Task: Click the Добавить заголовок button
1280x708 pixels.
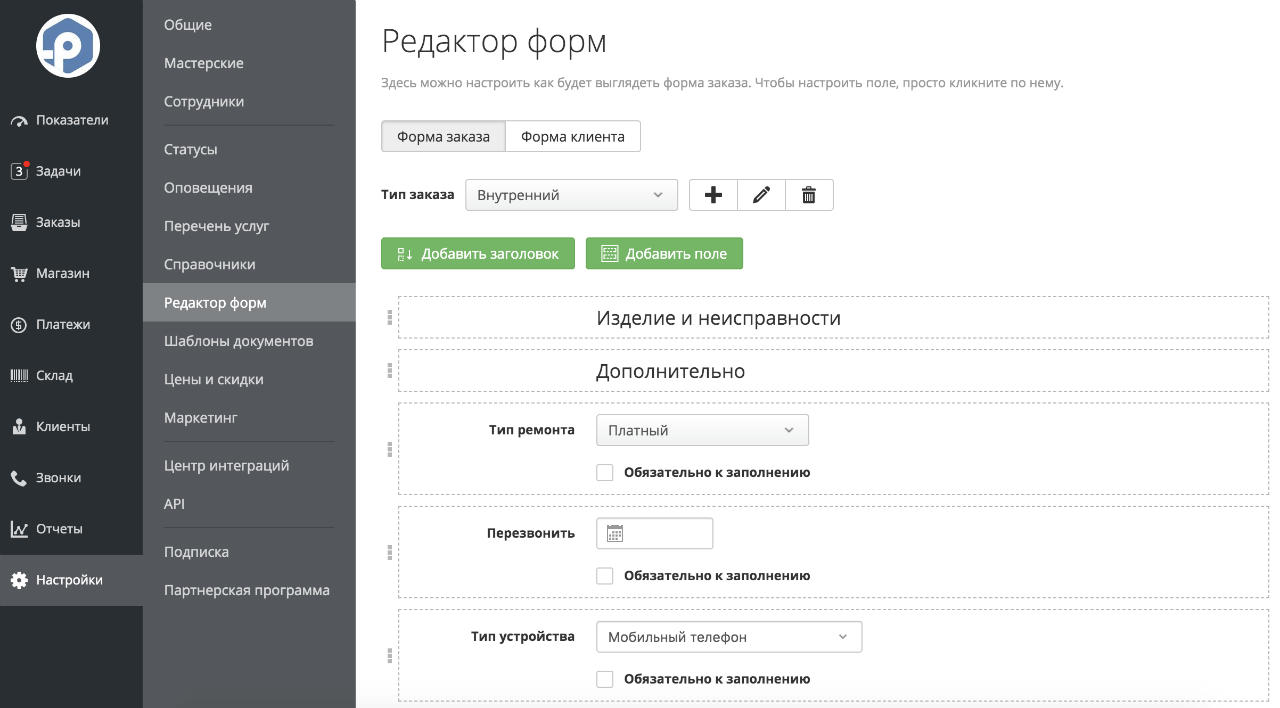Action: point(478,254)
